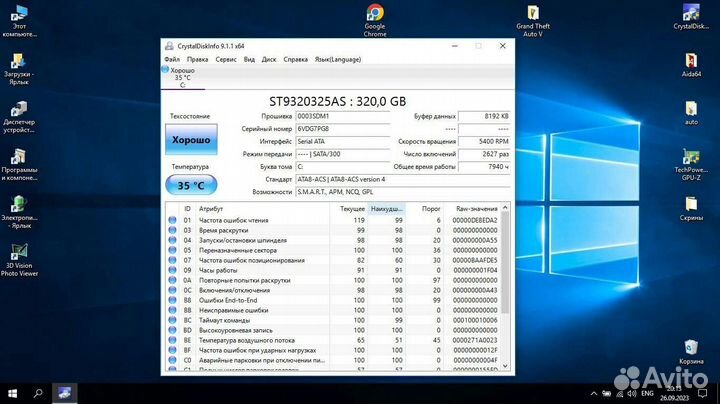Select the Хорошо 35 °C disk C: tab
The width and height of the screenshot is (720, 404).
click(x=182, y=78)
